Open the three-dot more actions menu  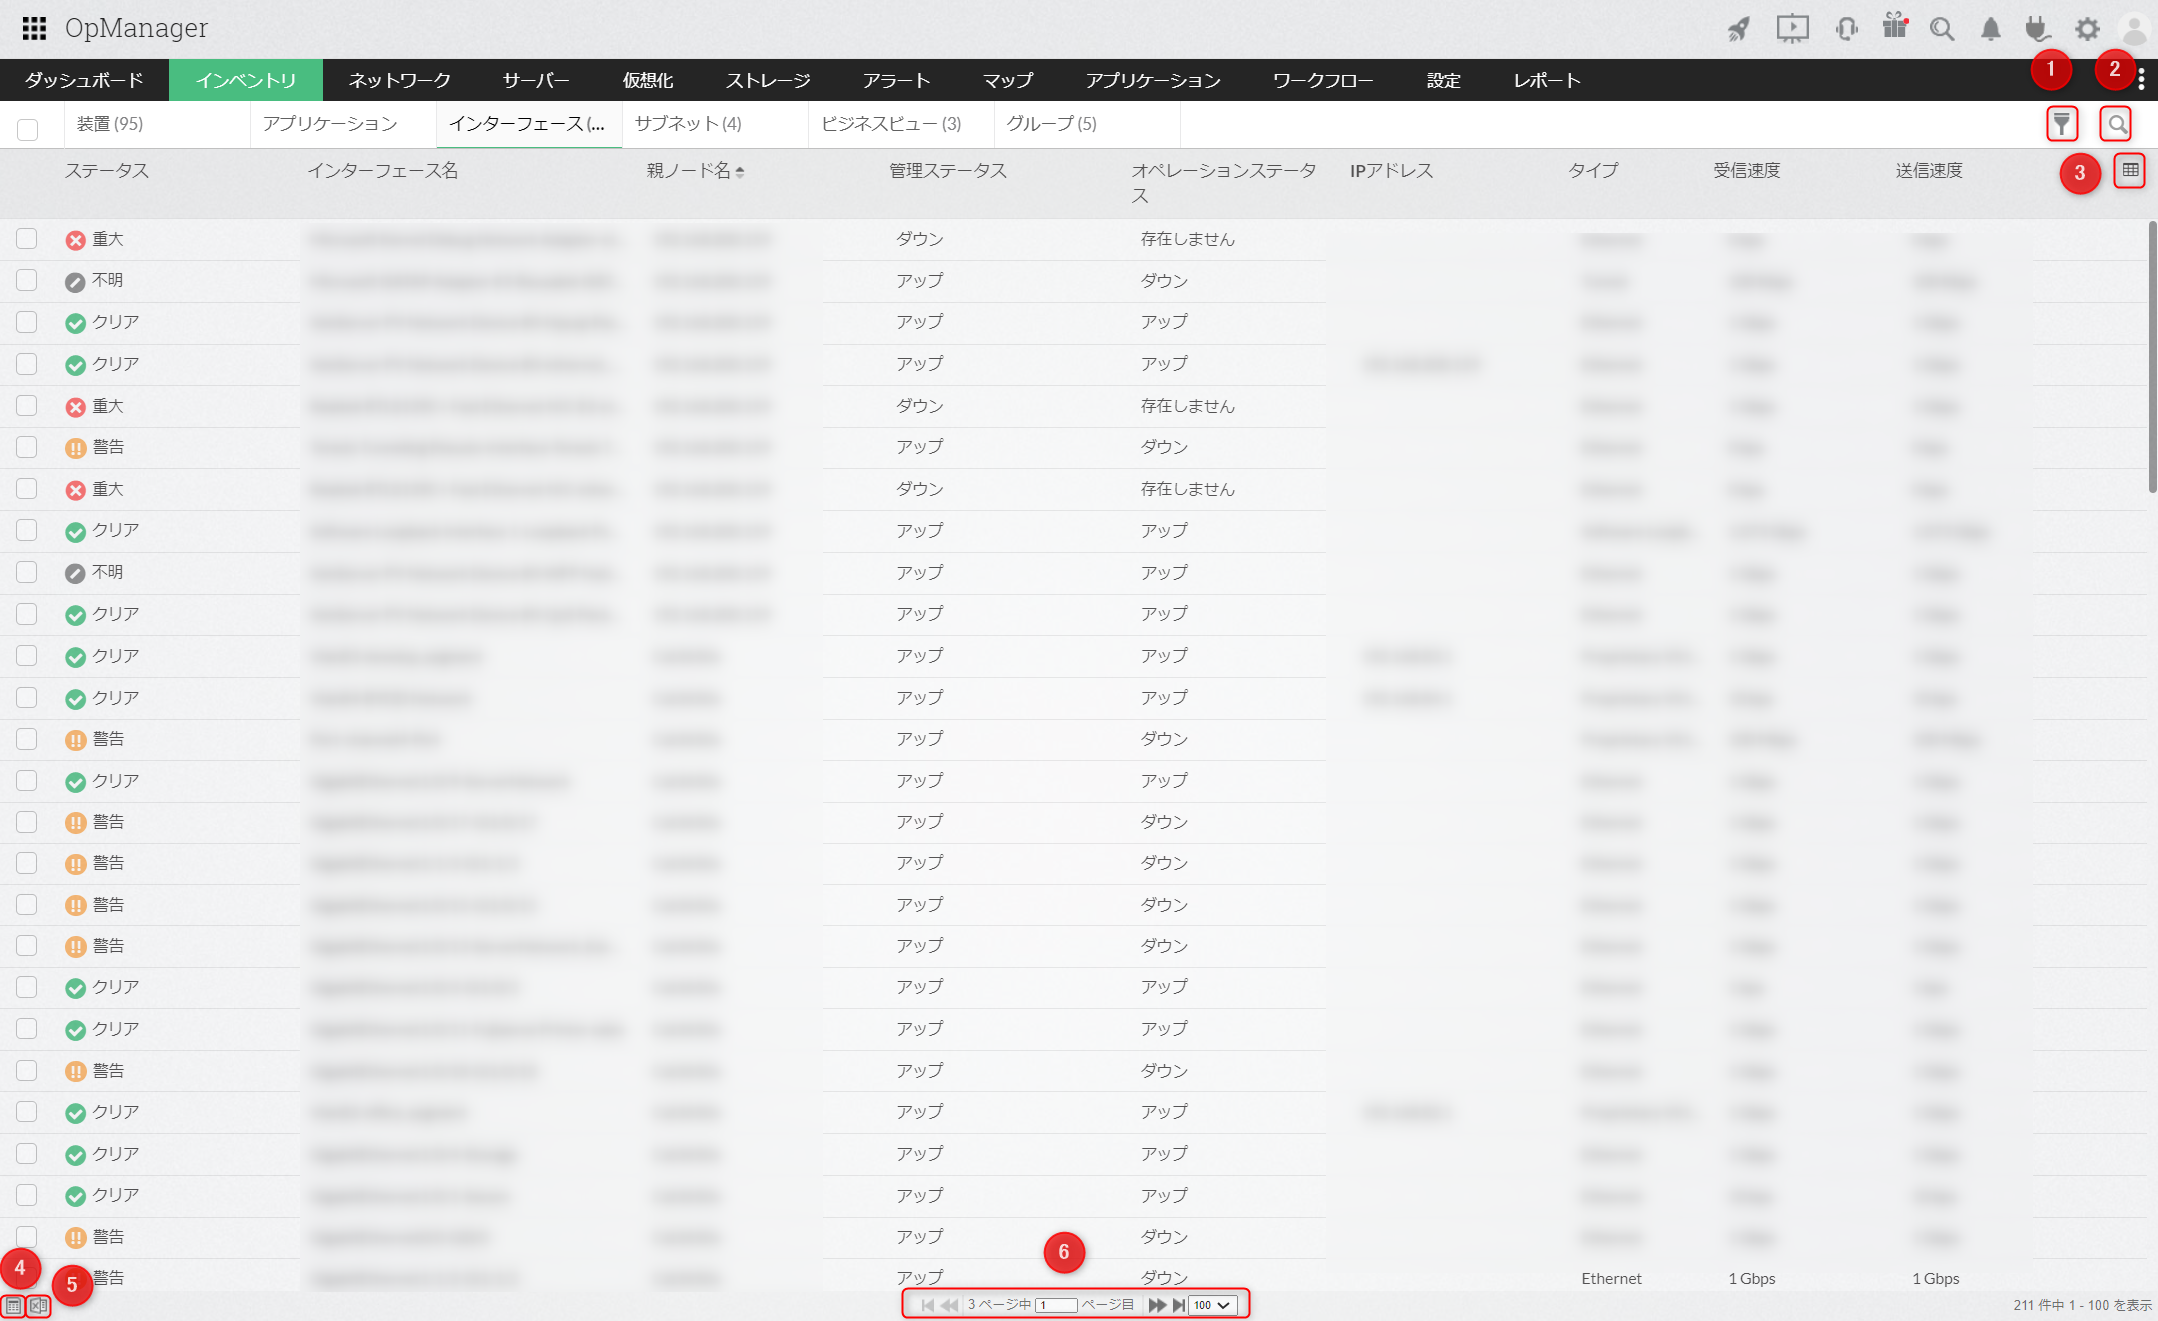pyautogui.click(x=2141, y=80)
